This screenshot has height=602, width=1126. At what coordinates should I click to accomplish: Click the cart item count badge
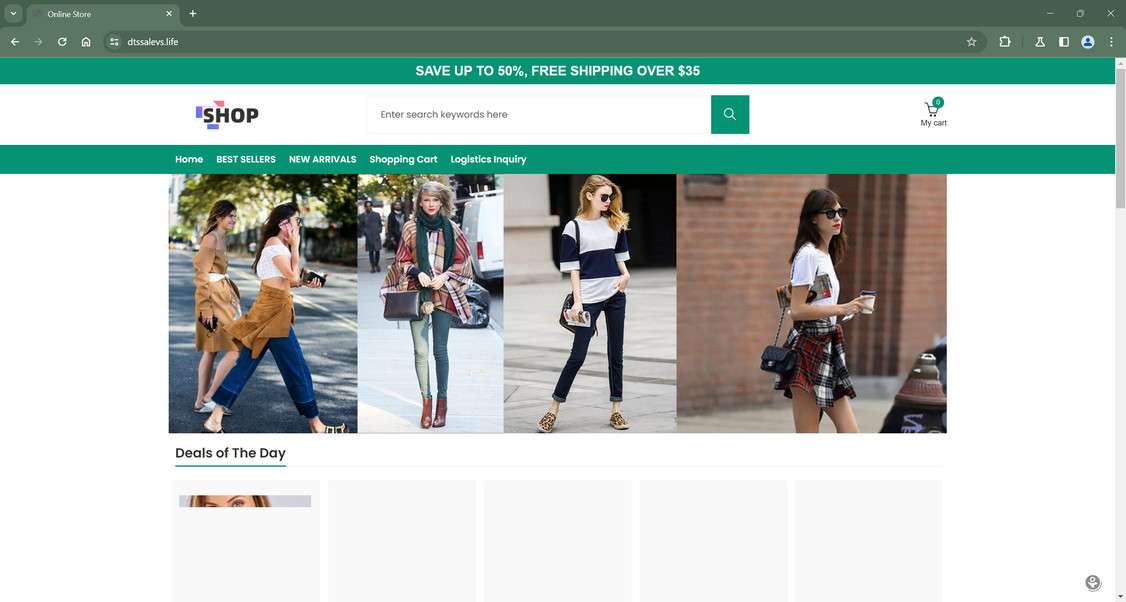click(938, 102)
